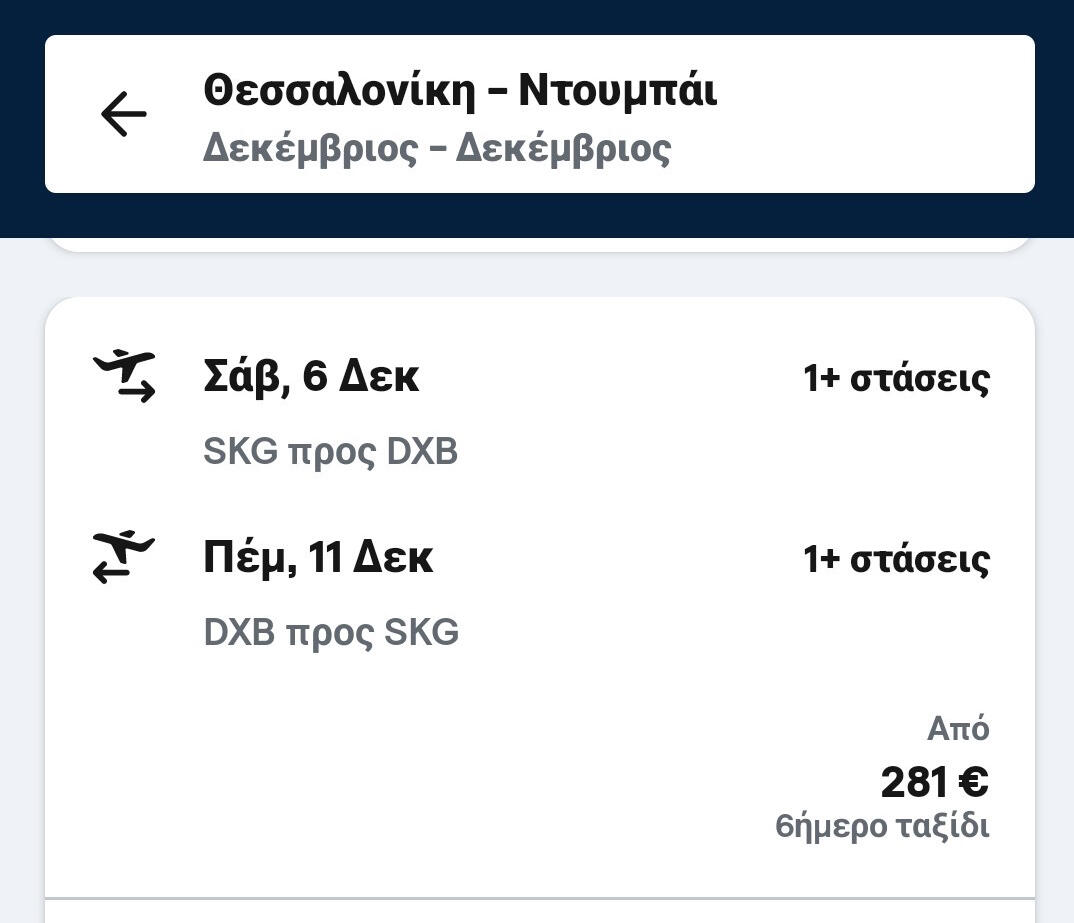Click the return flight plane icon
Screen dimensions: 1074x923
[124, 557]
